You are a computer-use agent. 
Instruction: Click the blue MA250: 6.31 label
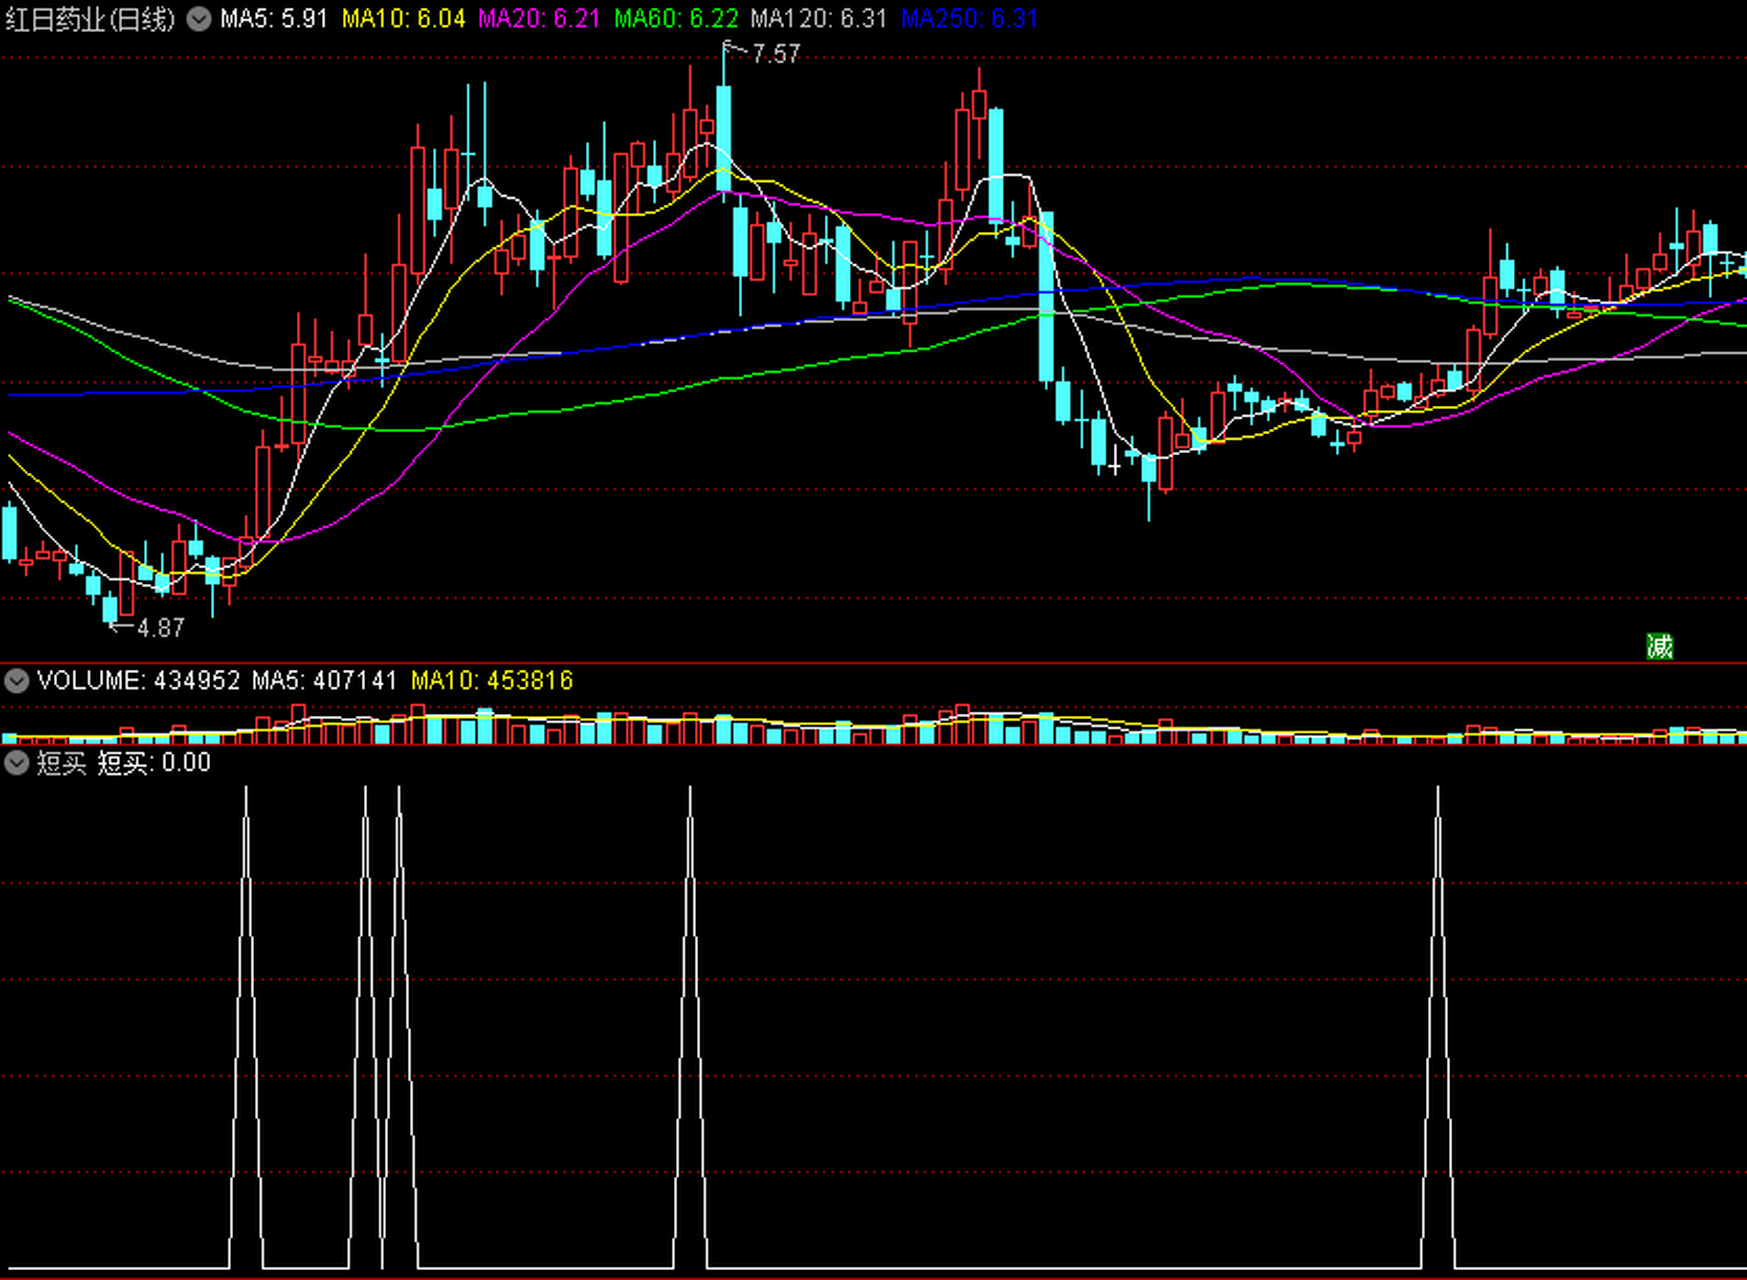tap(970, 19)
